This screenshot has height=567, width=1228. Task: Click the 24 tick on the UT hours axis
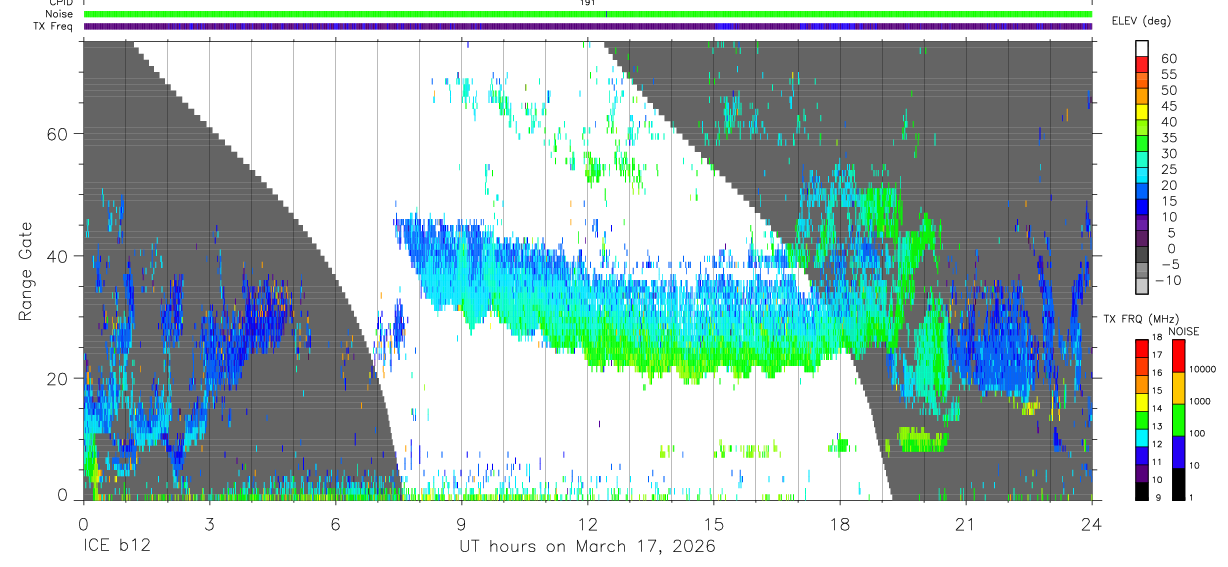point(1091,523)
